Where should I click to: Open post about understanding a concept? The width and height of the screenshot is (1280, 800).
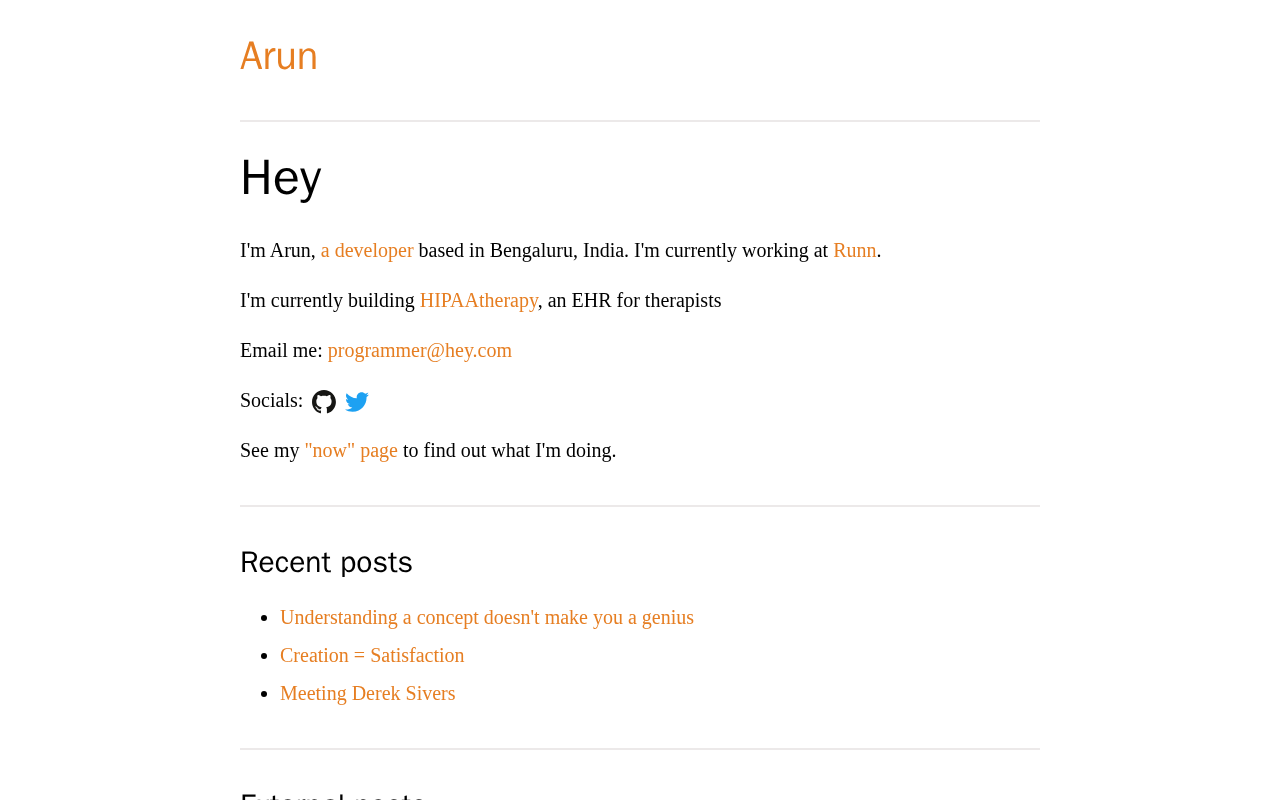487,617
